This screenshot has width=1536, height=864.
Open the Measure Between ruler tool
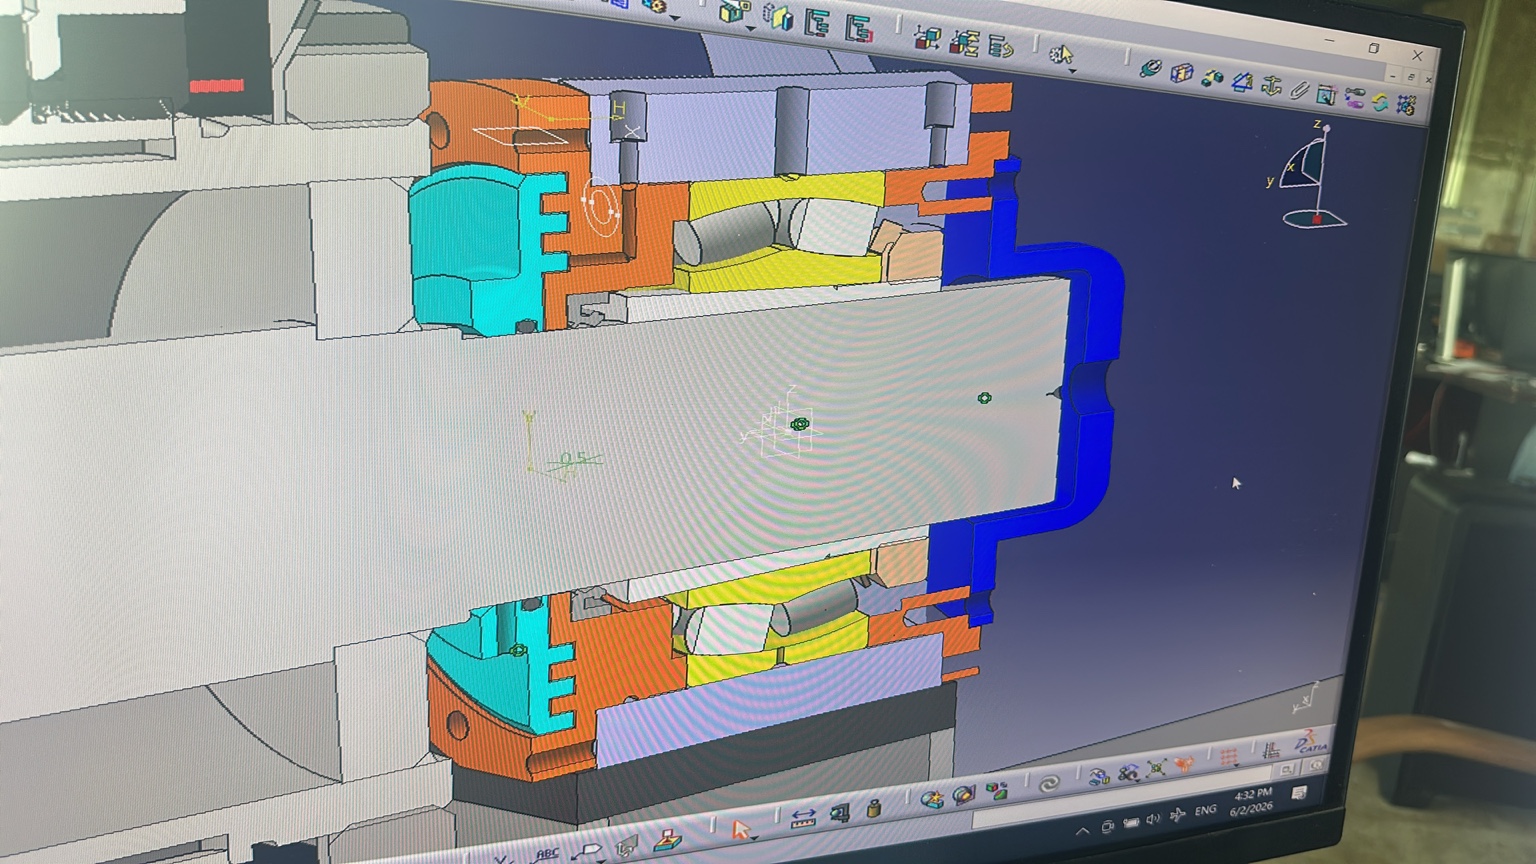[803, 818]
